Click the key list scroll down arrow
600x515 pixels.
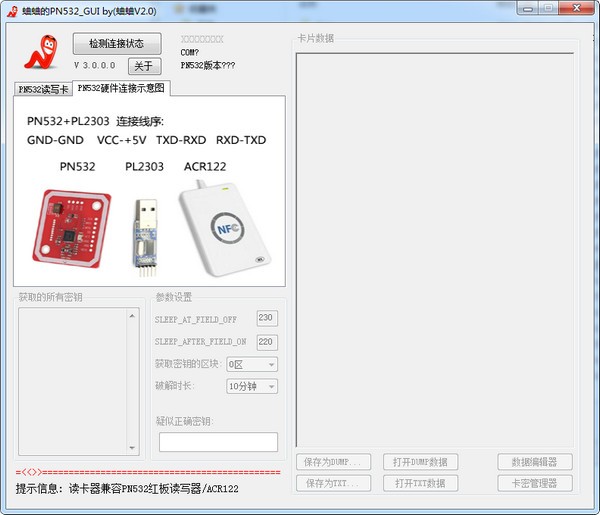coord(132,448)
